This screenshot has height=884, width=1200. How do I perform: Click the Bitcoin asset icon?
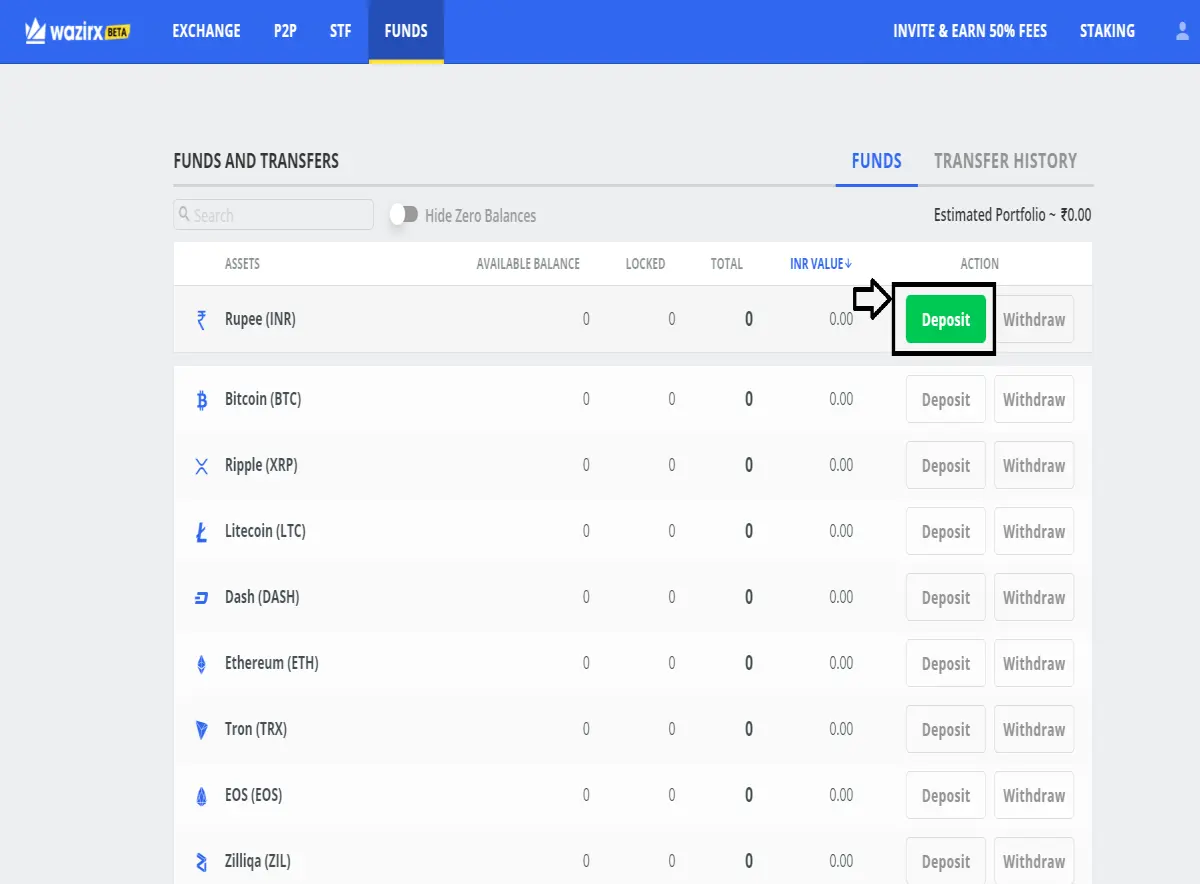[x=201, y=400]
